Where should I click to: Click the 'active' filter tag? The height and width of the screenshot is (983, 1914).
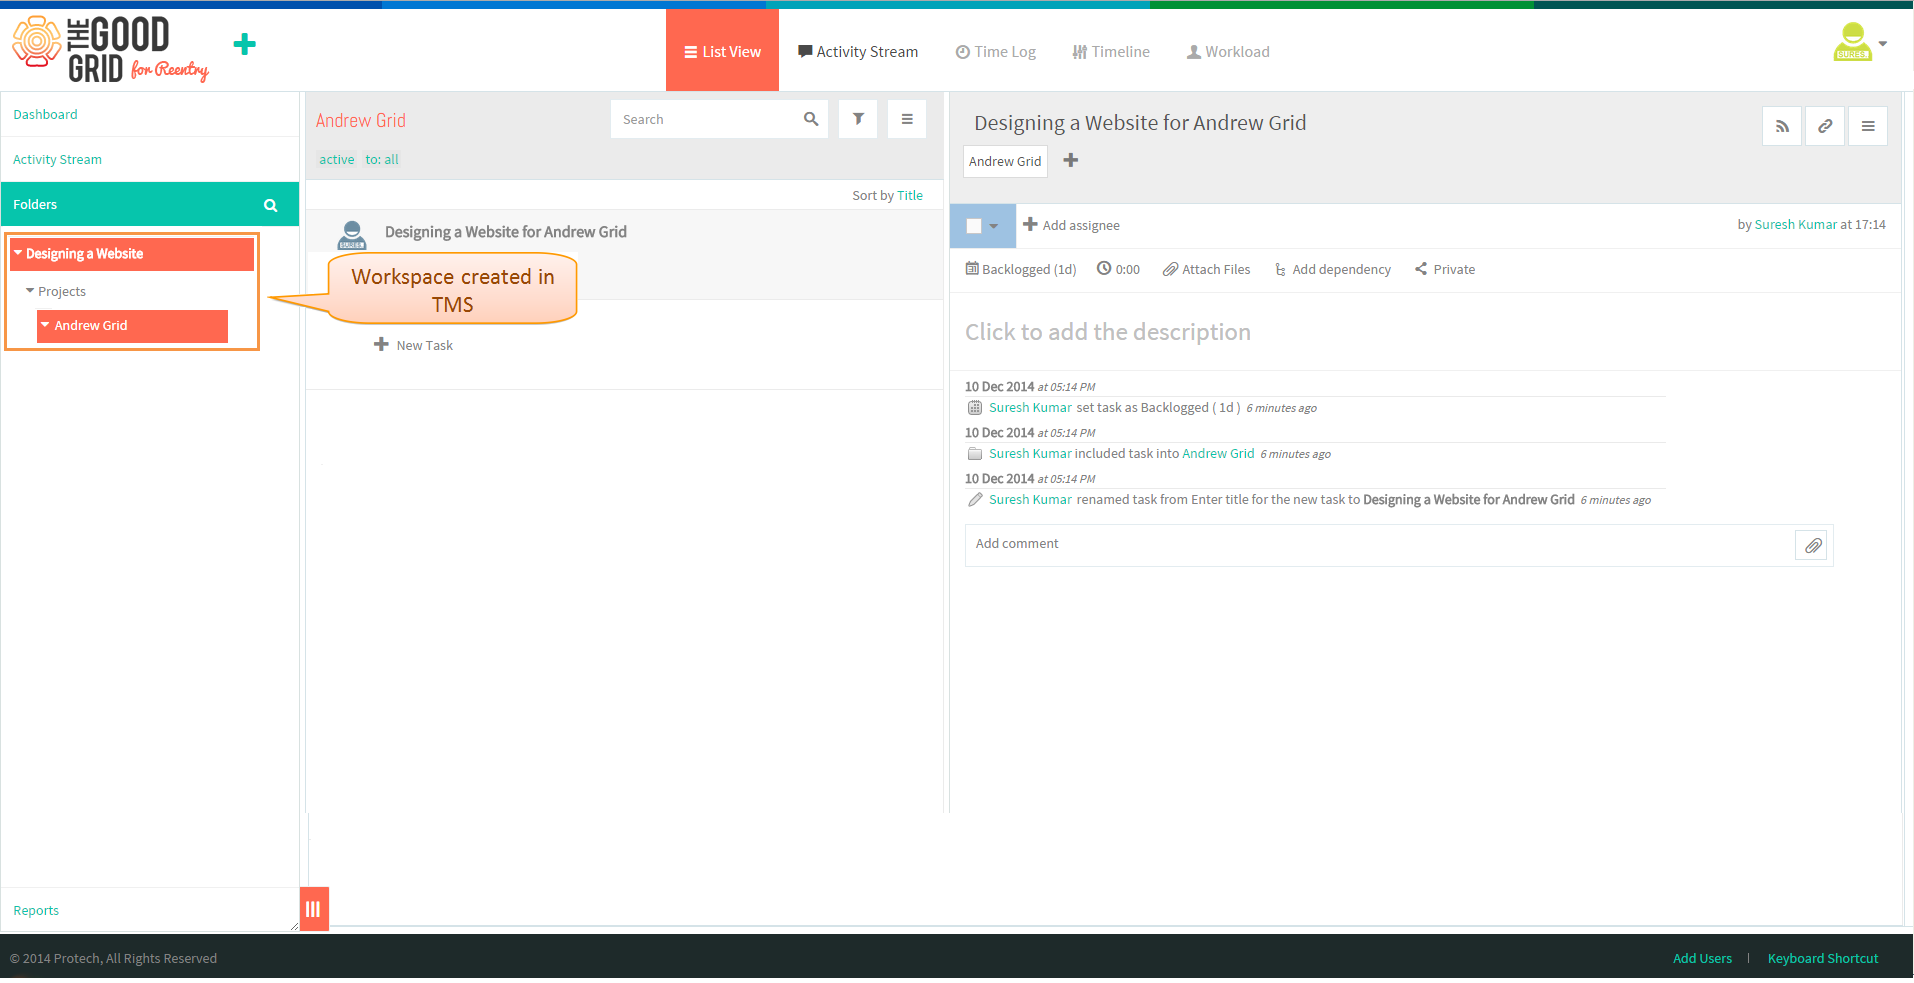click(x=337, y=159)
